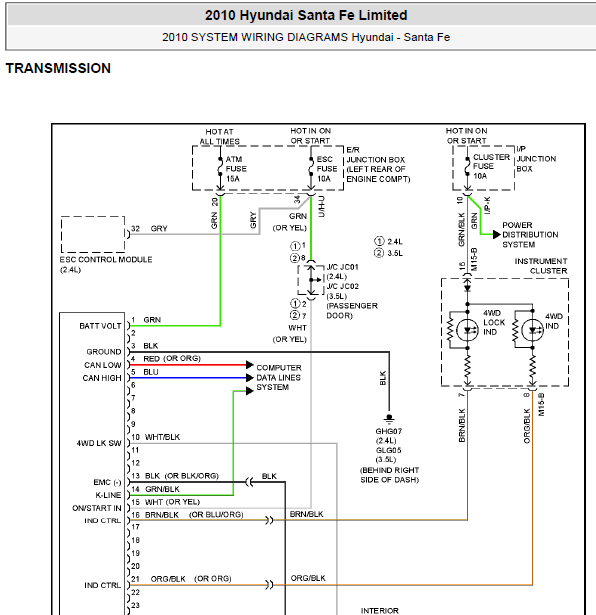Viewport: 596px width, 615px height.
Task: Click the 'ESC CONTROL MODULE (2.4L)' label
Action: (x=106, y=265)
